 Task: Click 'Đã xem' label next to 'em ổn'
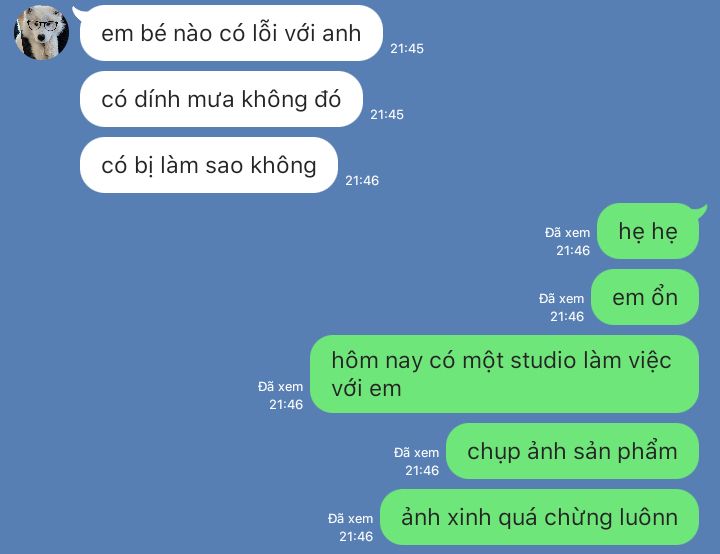tap(561, 299)
